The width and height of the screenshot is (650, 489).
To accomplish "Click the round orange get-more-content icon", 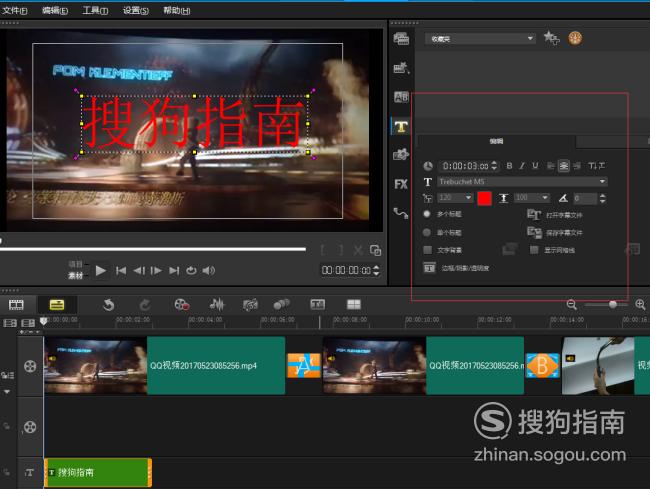I will pyautogui.click(x=575, y=38).
